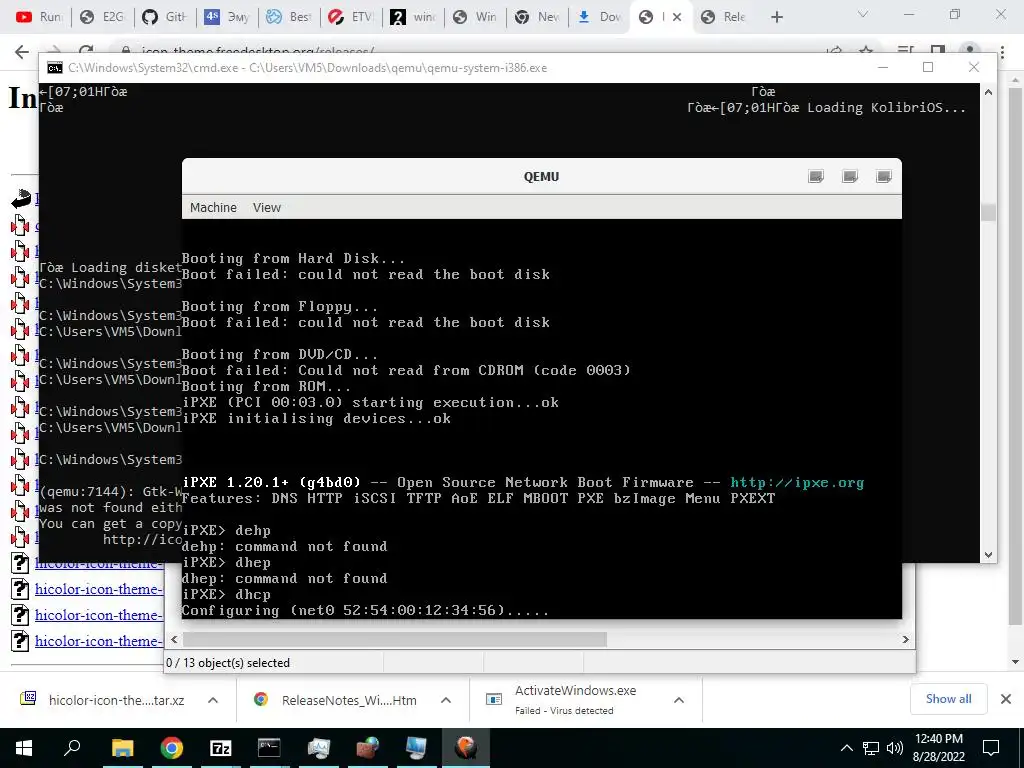This screenshot has height=768, width=1024.
Task: Click the cmd.exe window title bar icon
Action: pyautogui.click(x=55, y=68)
